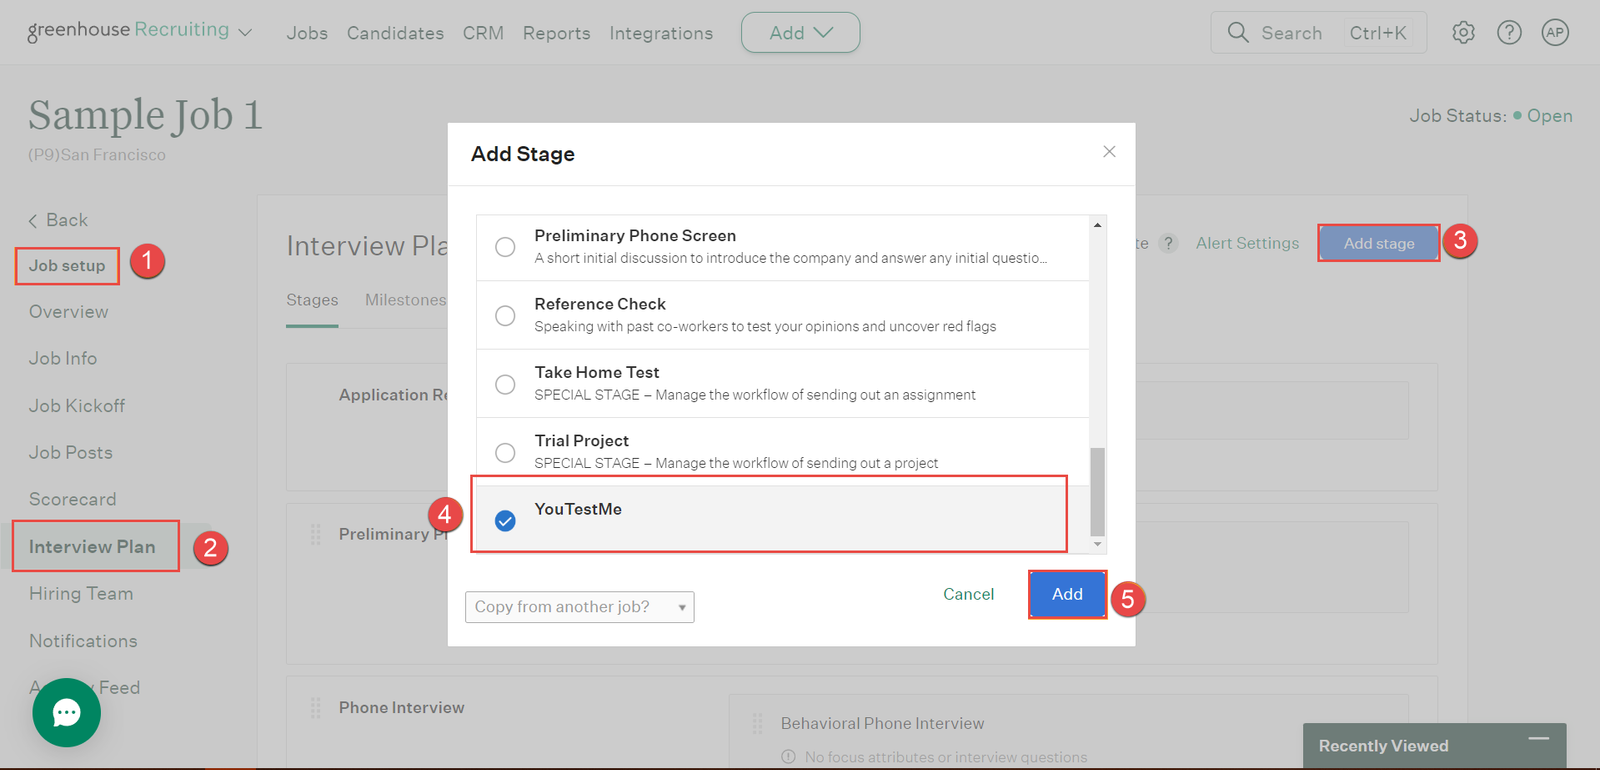Click the Back arrow in sidebar
The width and height of the screenshot is (1600, 770).
tap(33, 221)
